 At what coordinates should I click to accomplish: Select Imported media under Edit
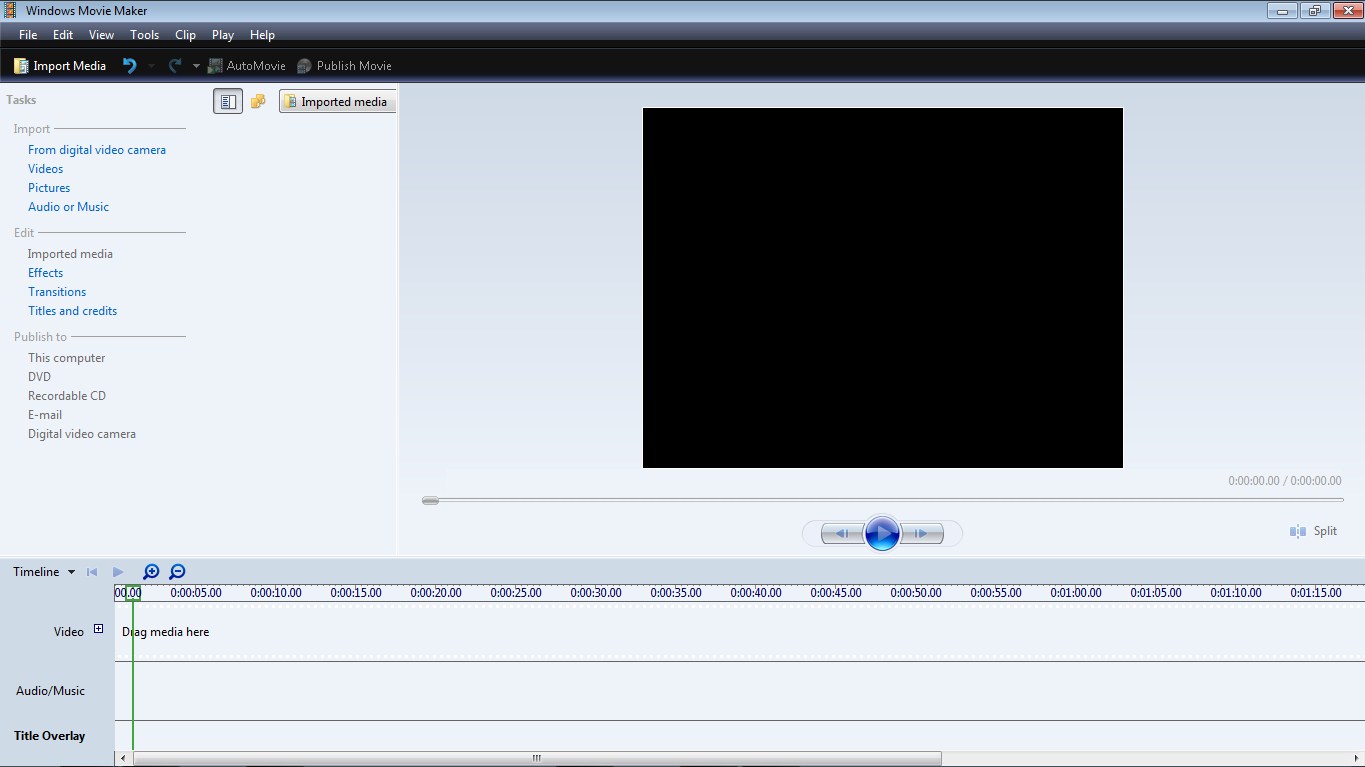(x=70, y=254)
